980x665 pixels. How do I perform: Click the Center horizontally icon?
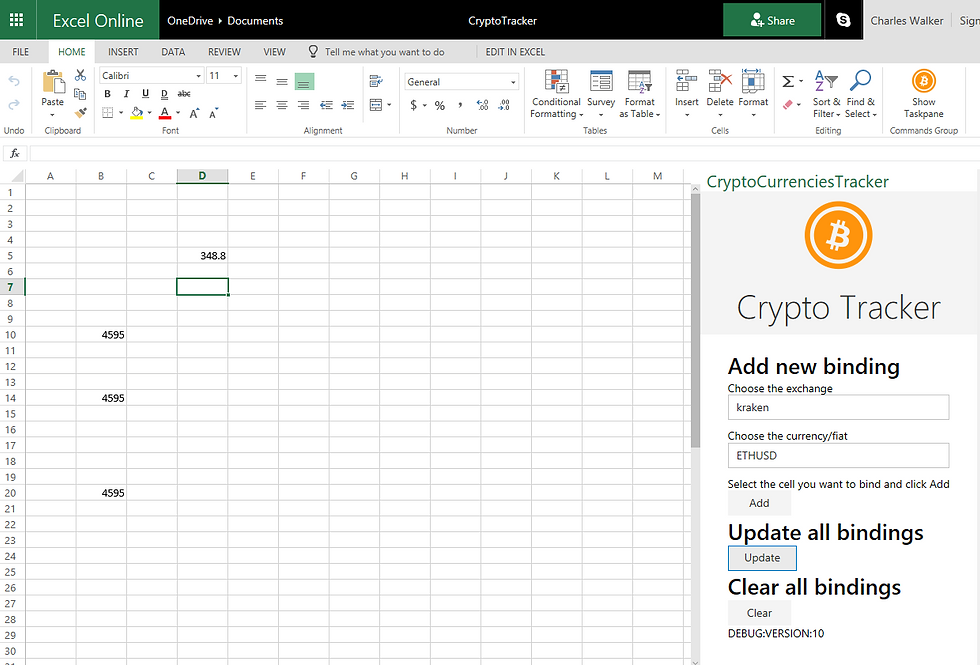282,105
